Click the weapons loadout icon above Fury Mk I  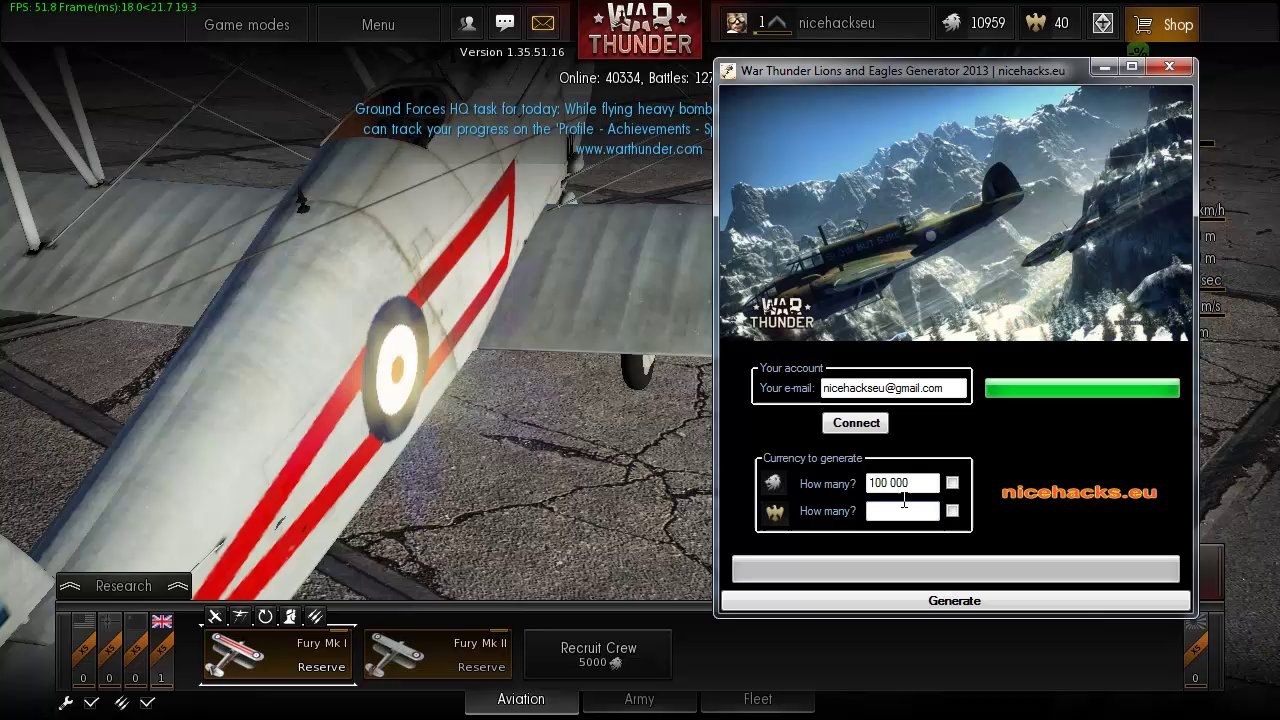click(240, 617)
